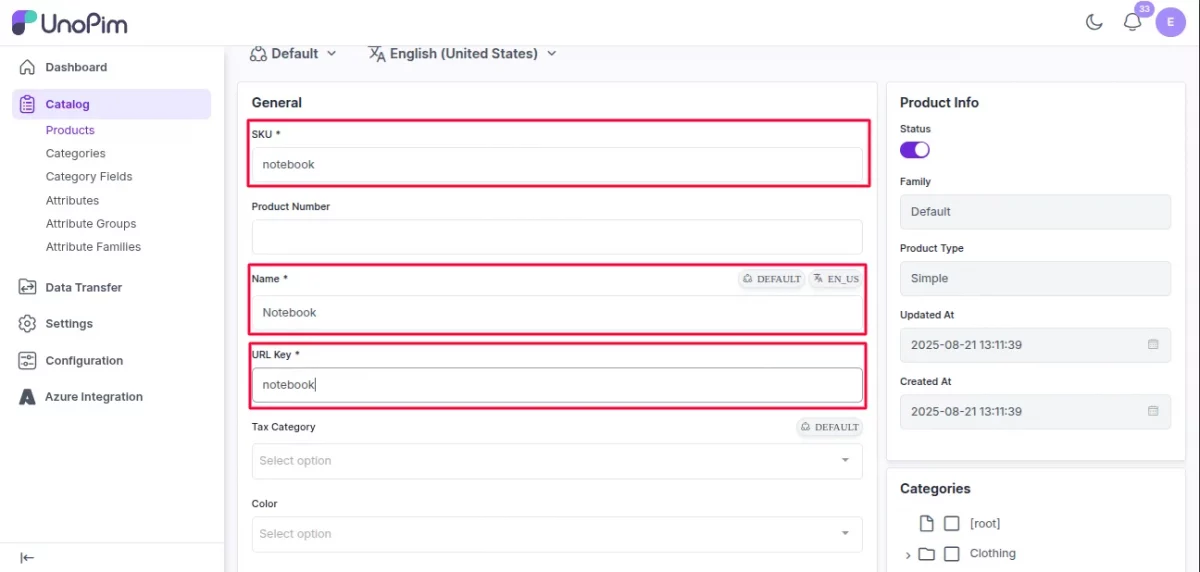Open the Color select dropdown
This screenshot has height=572, width=1200.
[556, 534]
